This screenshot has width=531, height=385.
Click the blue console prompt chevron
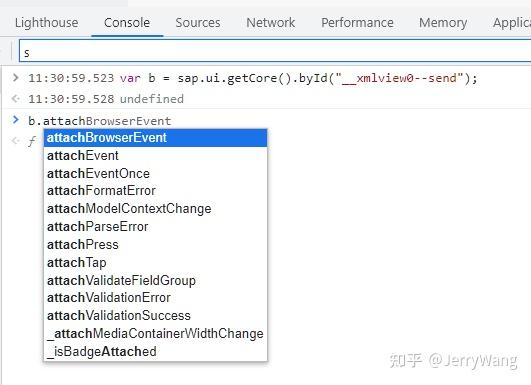[15, 120]
